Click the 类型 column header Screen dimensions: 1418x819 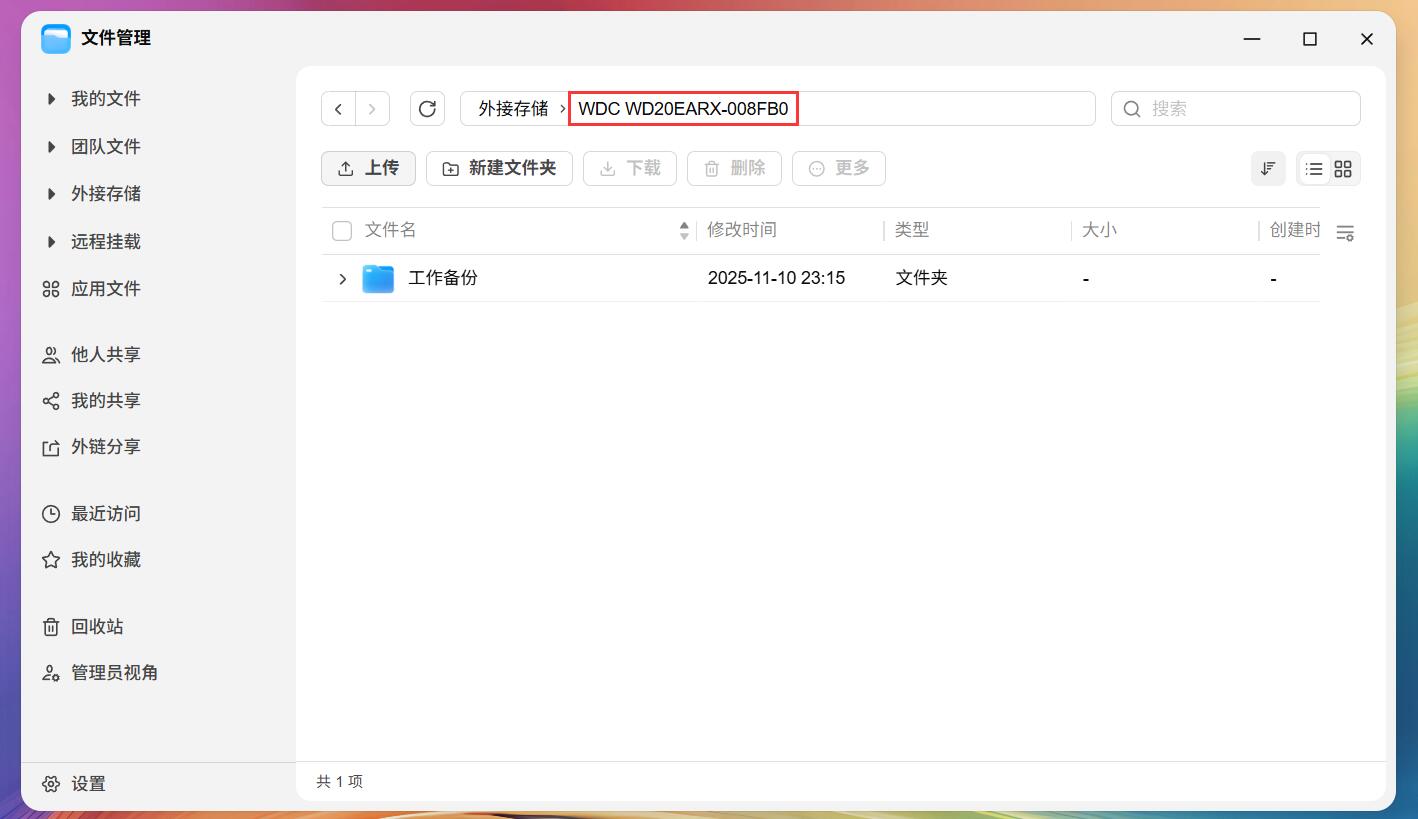912,230
